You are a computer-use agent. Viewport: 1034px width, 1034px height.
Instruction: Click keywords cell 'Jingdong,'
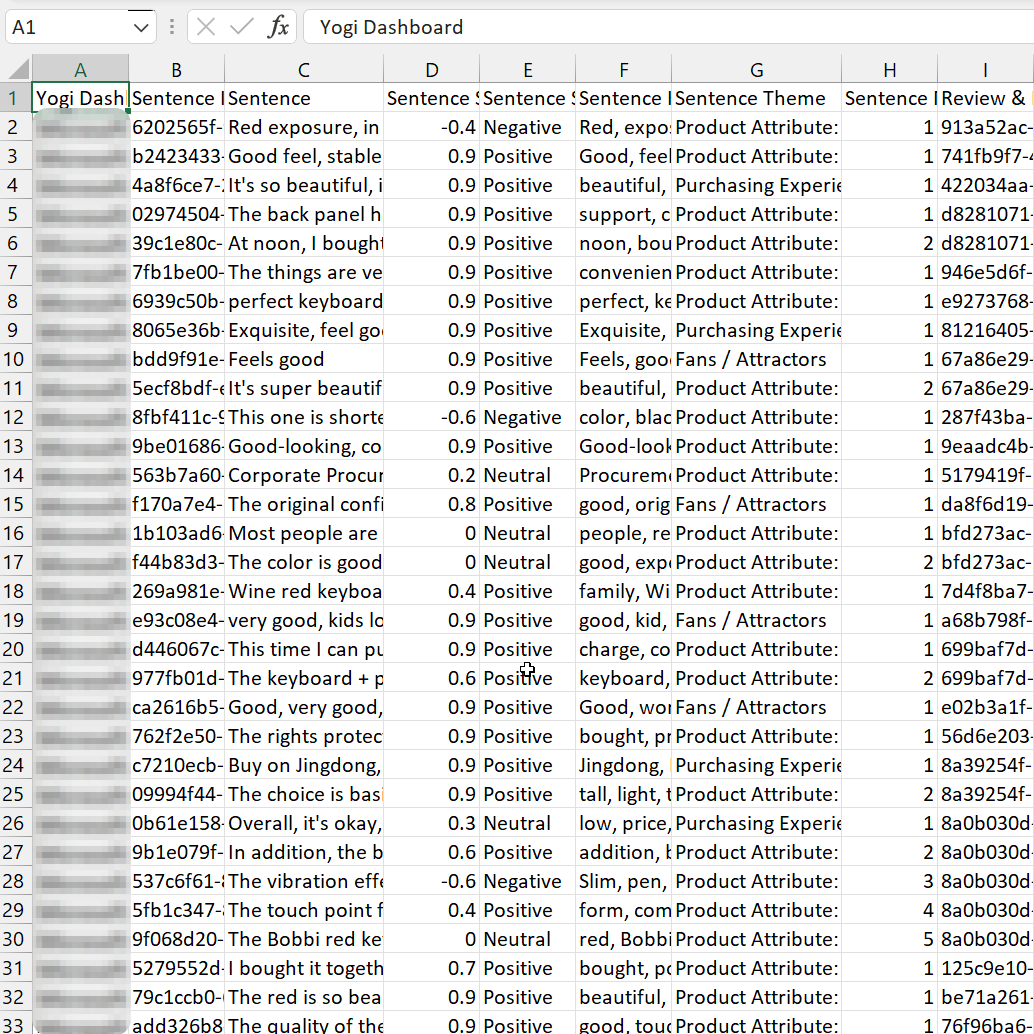(x=623, y=765)
